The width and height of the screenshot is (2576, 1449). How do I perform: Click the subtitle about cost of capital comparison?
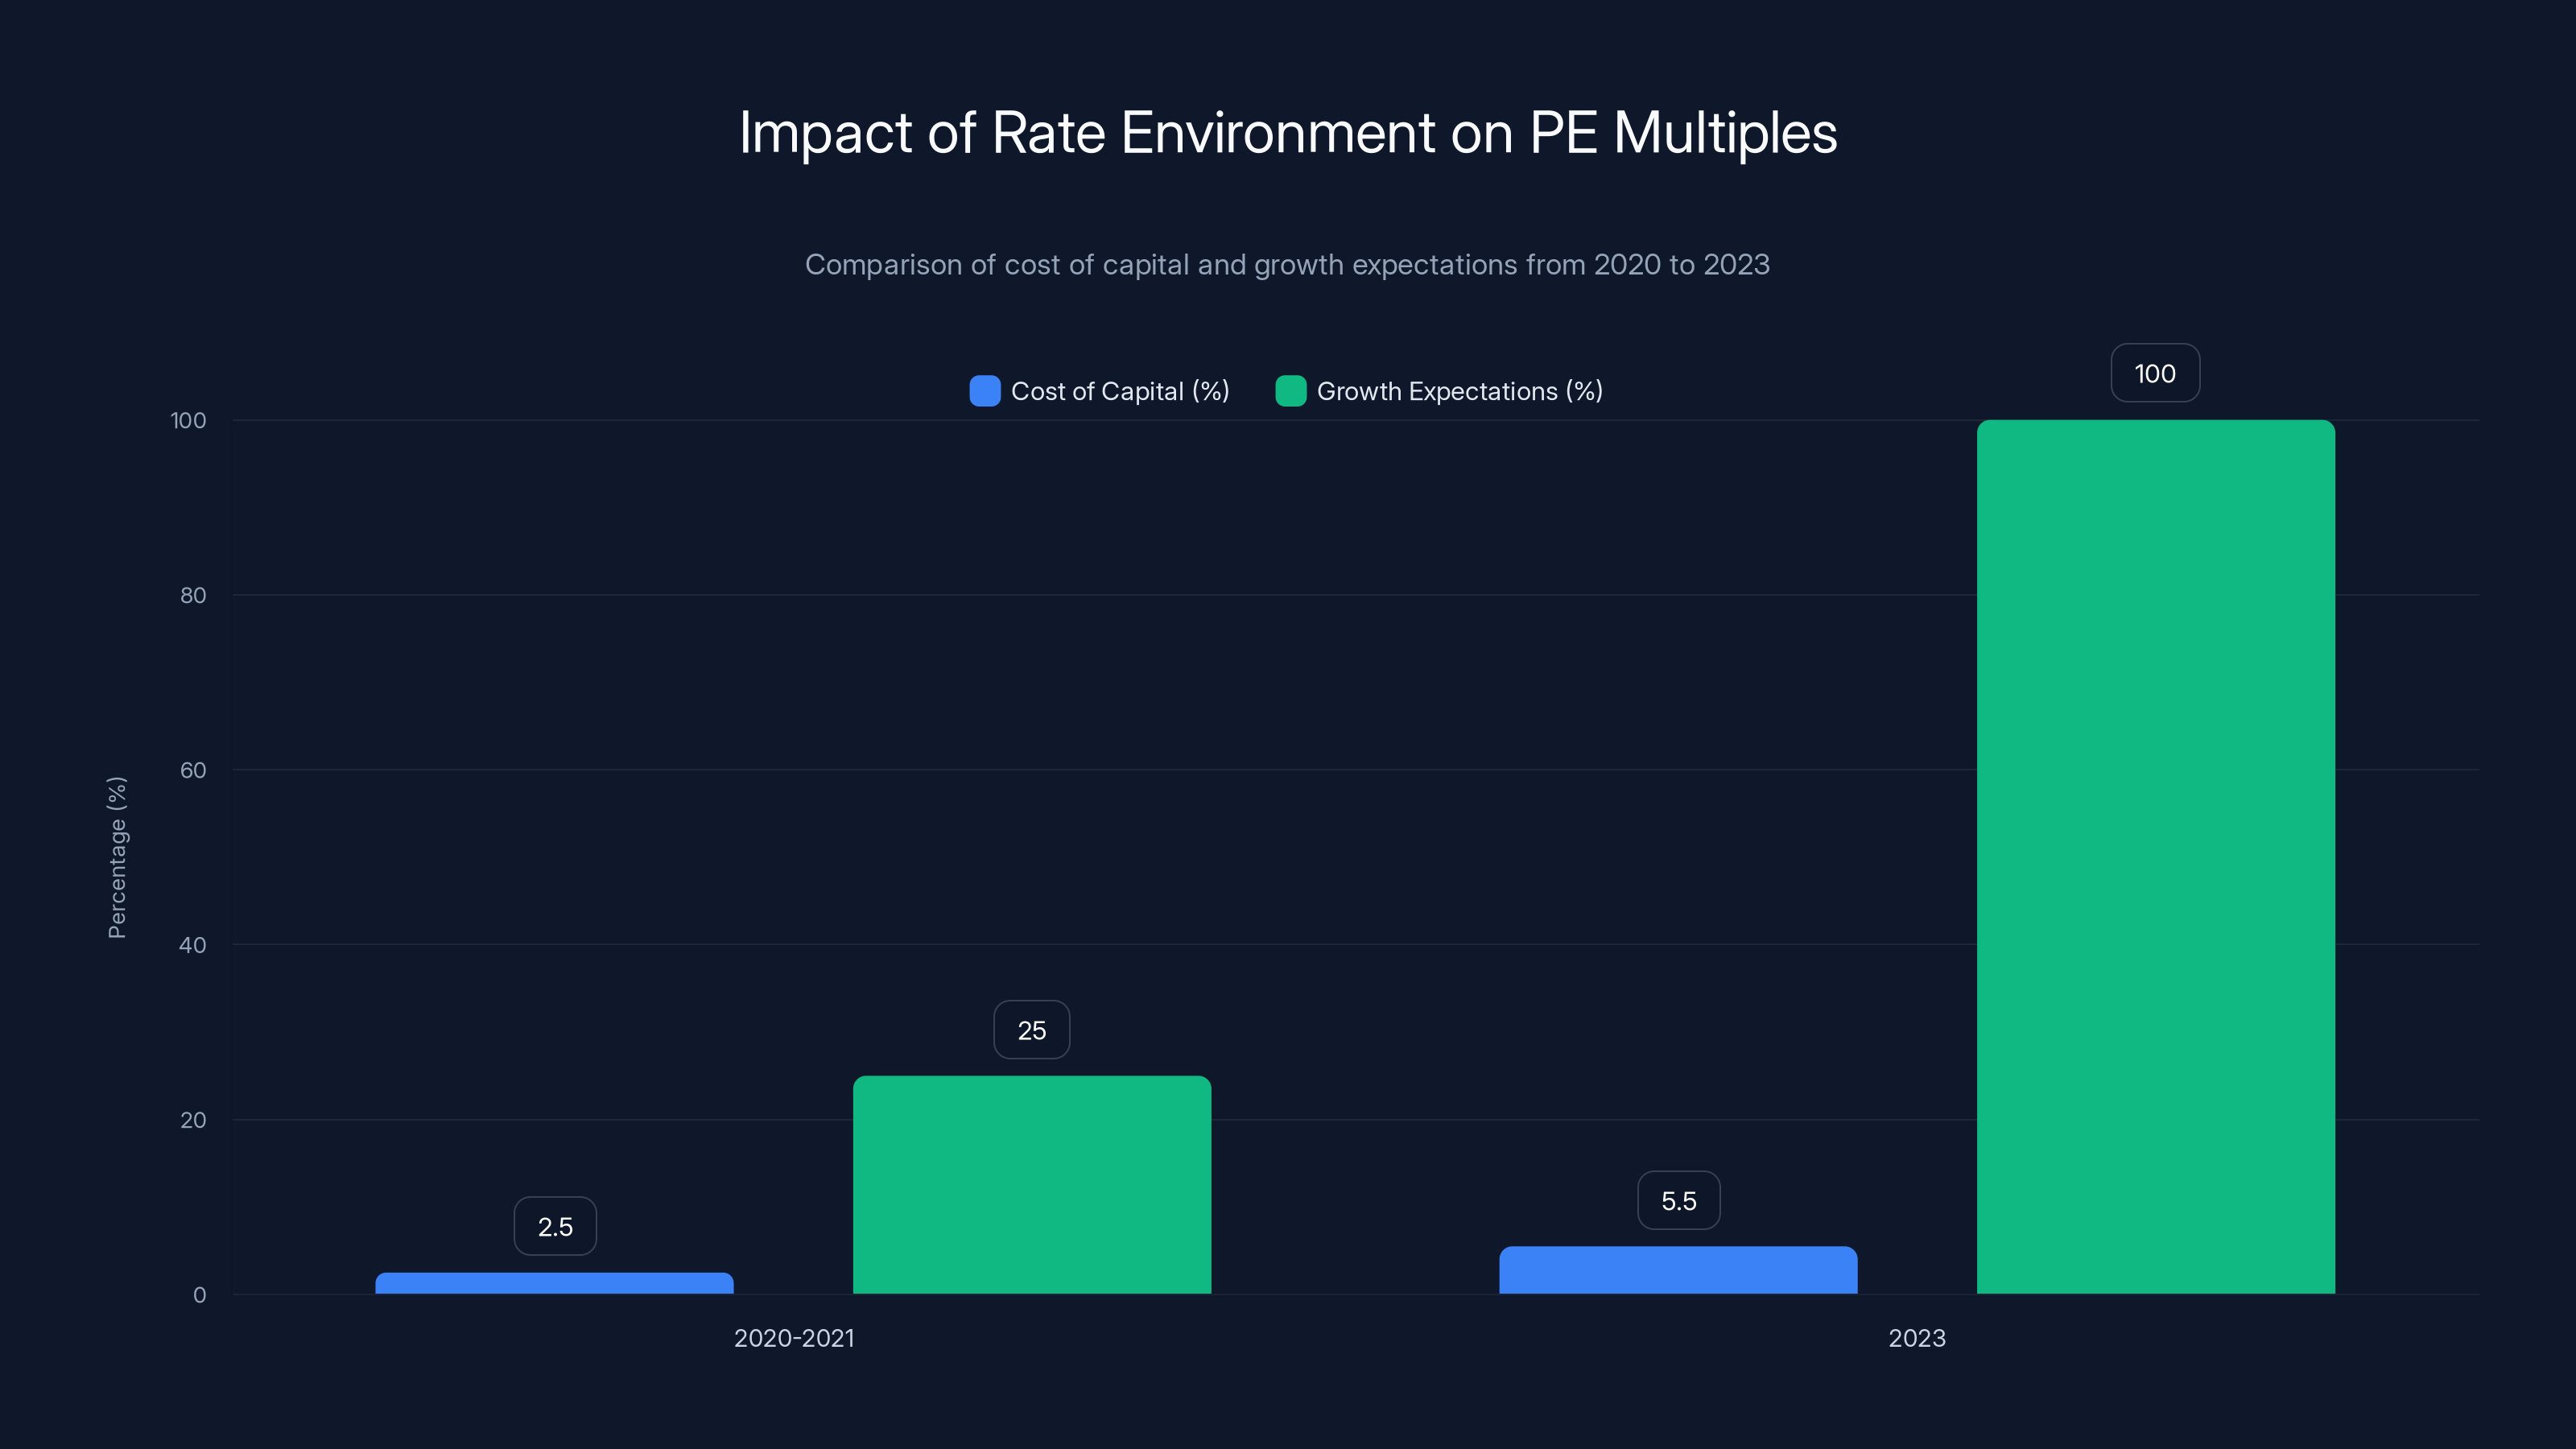1288,264
